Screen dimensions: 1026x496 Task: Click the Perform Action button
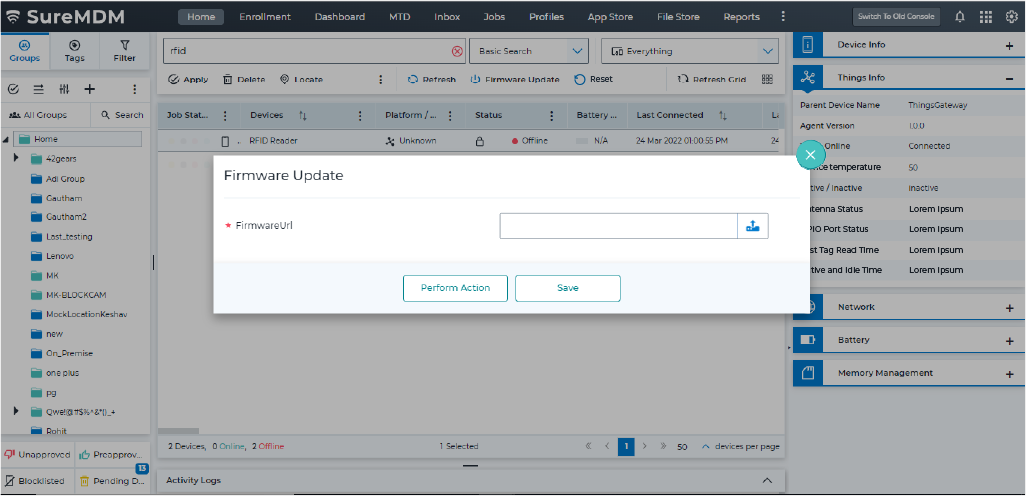point(455,288)
